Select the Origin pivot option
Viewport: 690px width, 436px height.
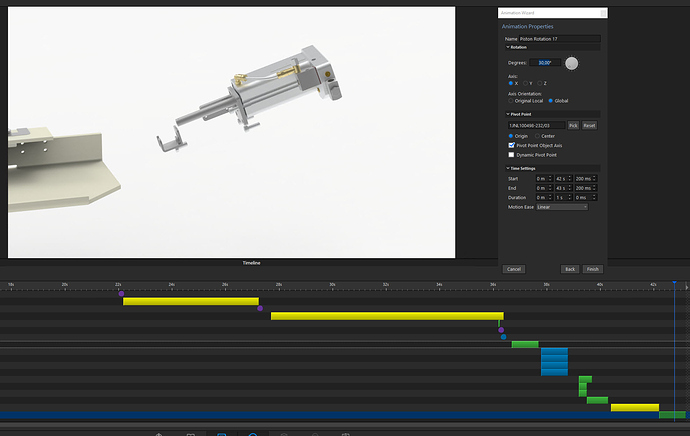[510, 136]
